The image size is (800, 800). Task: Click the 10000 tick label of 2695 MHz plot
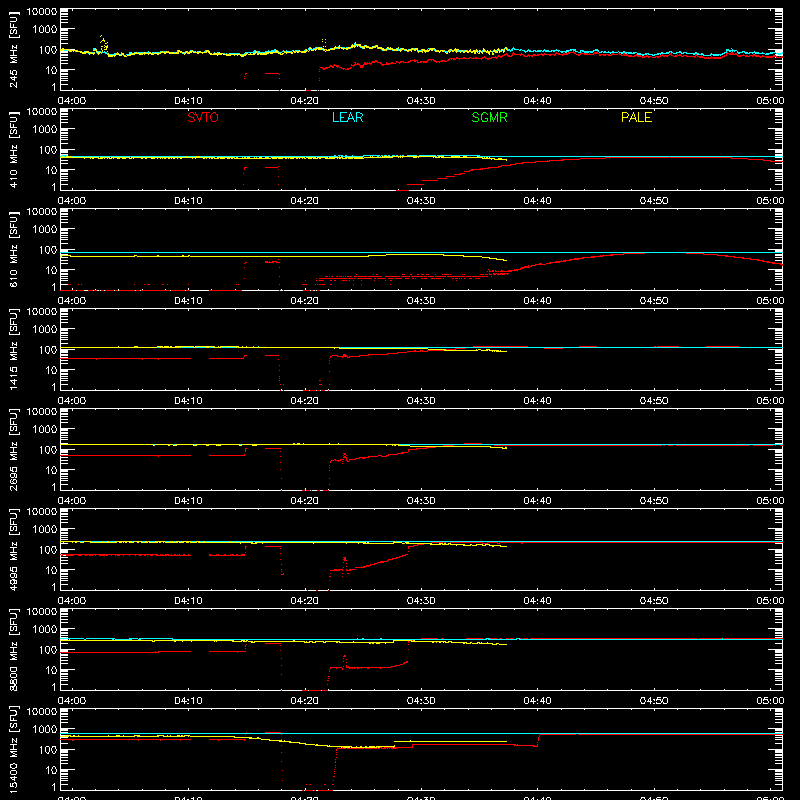(x=42, y=412)
